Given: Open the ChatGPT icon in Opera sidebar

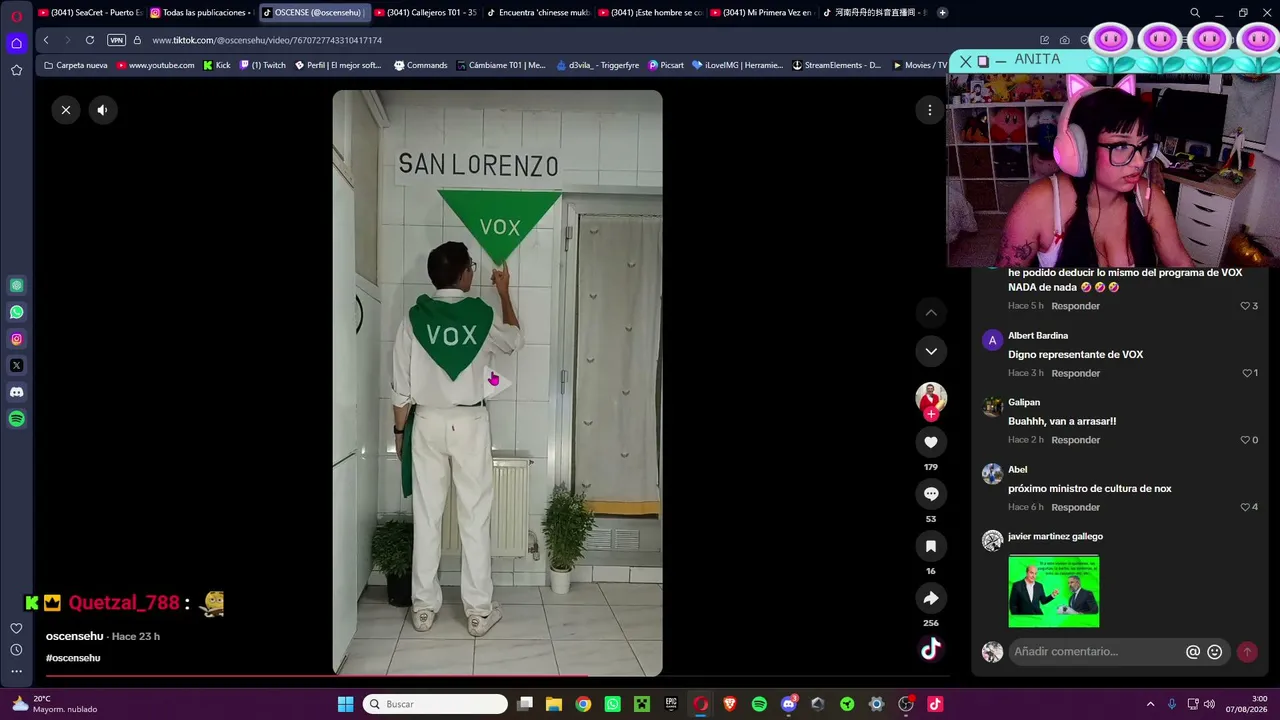Looking at the screenshot, I should click(16, 285).
